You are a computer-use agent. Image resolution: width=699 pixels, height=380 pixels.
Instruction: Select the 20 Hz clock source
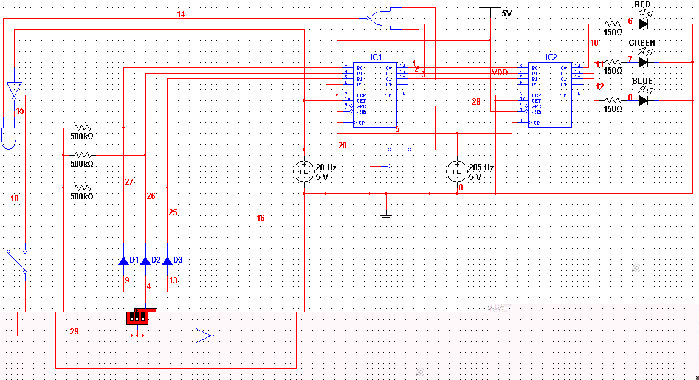pyautogui.click(x=304, y=171)
